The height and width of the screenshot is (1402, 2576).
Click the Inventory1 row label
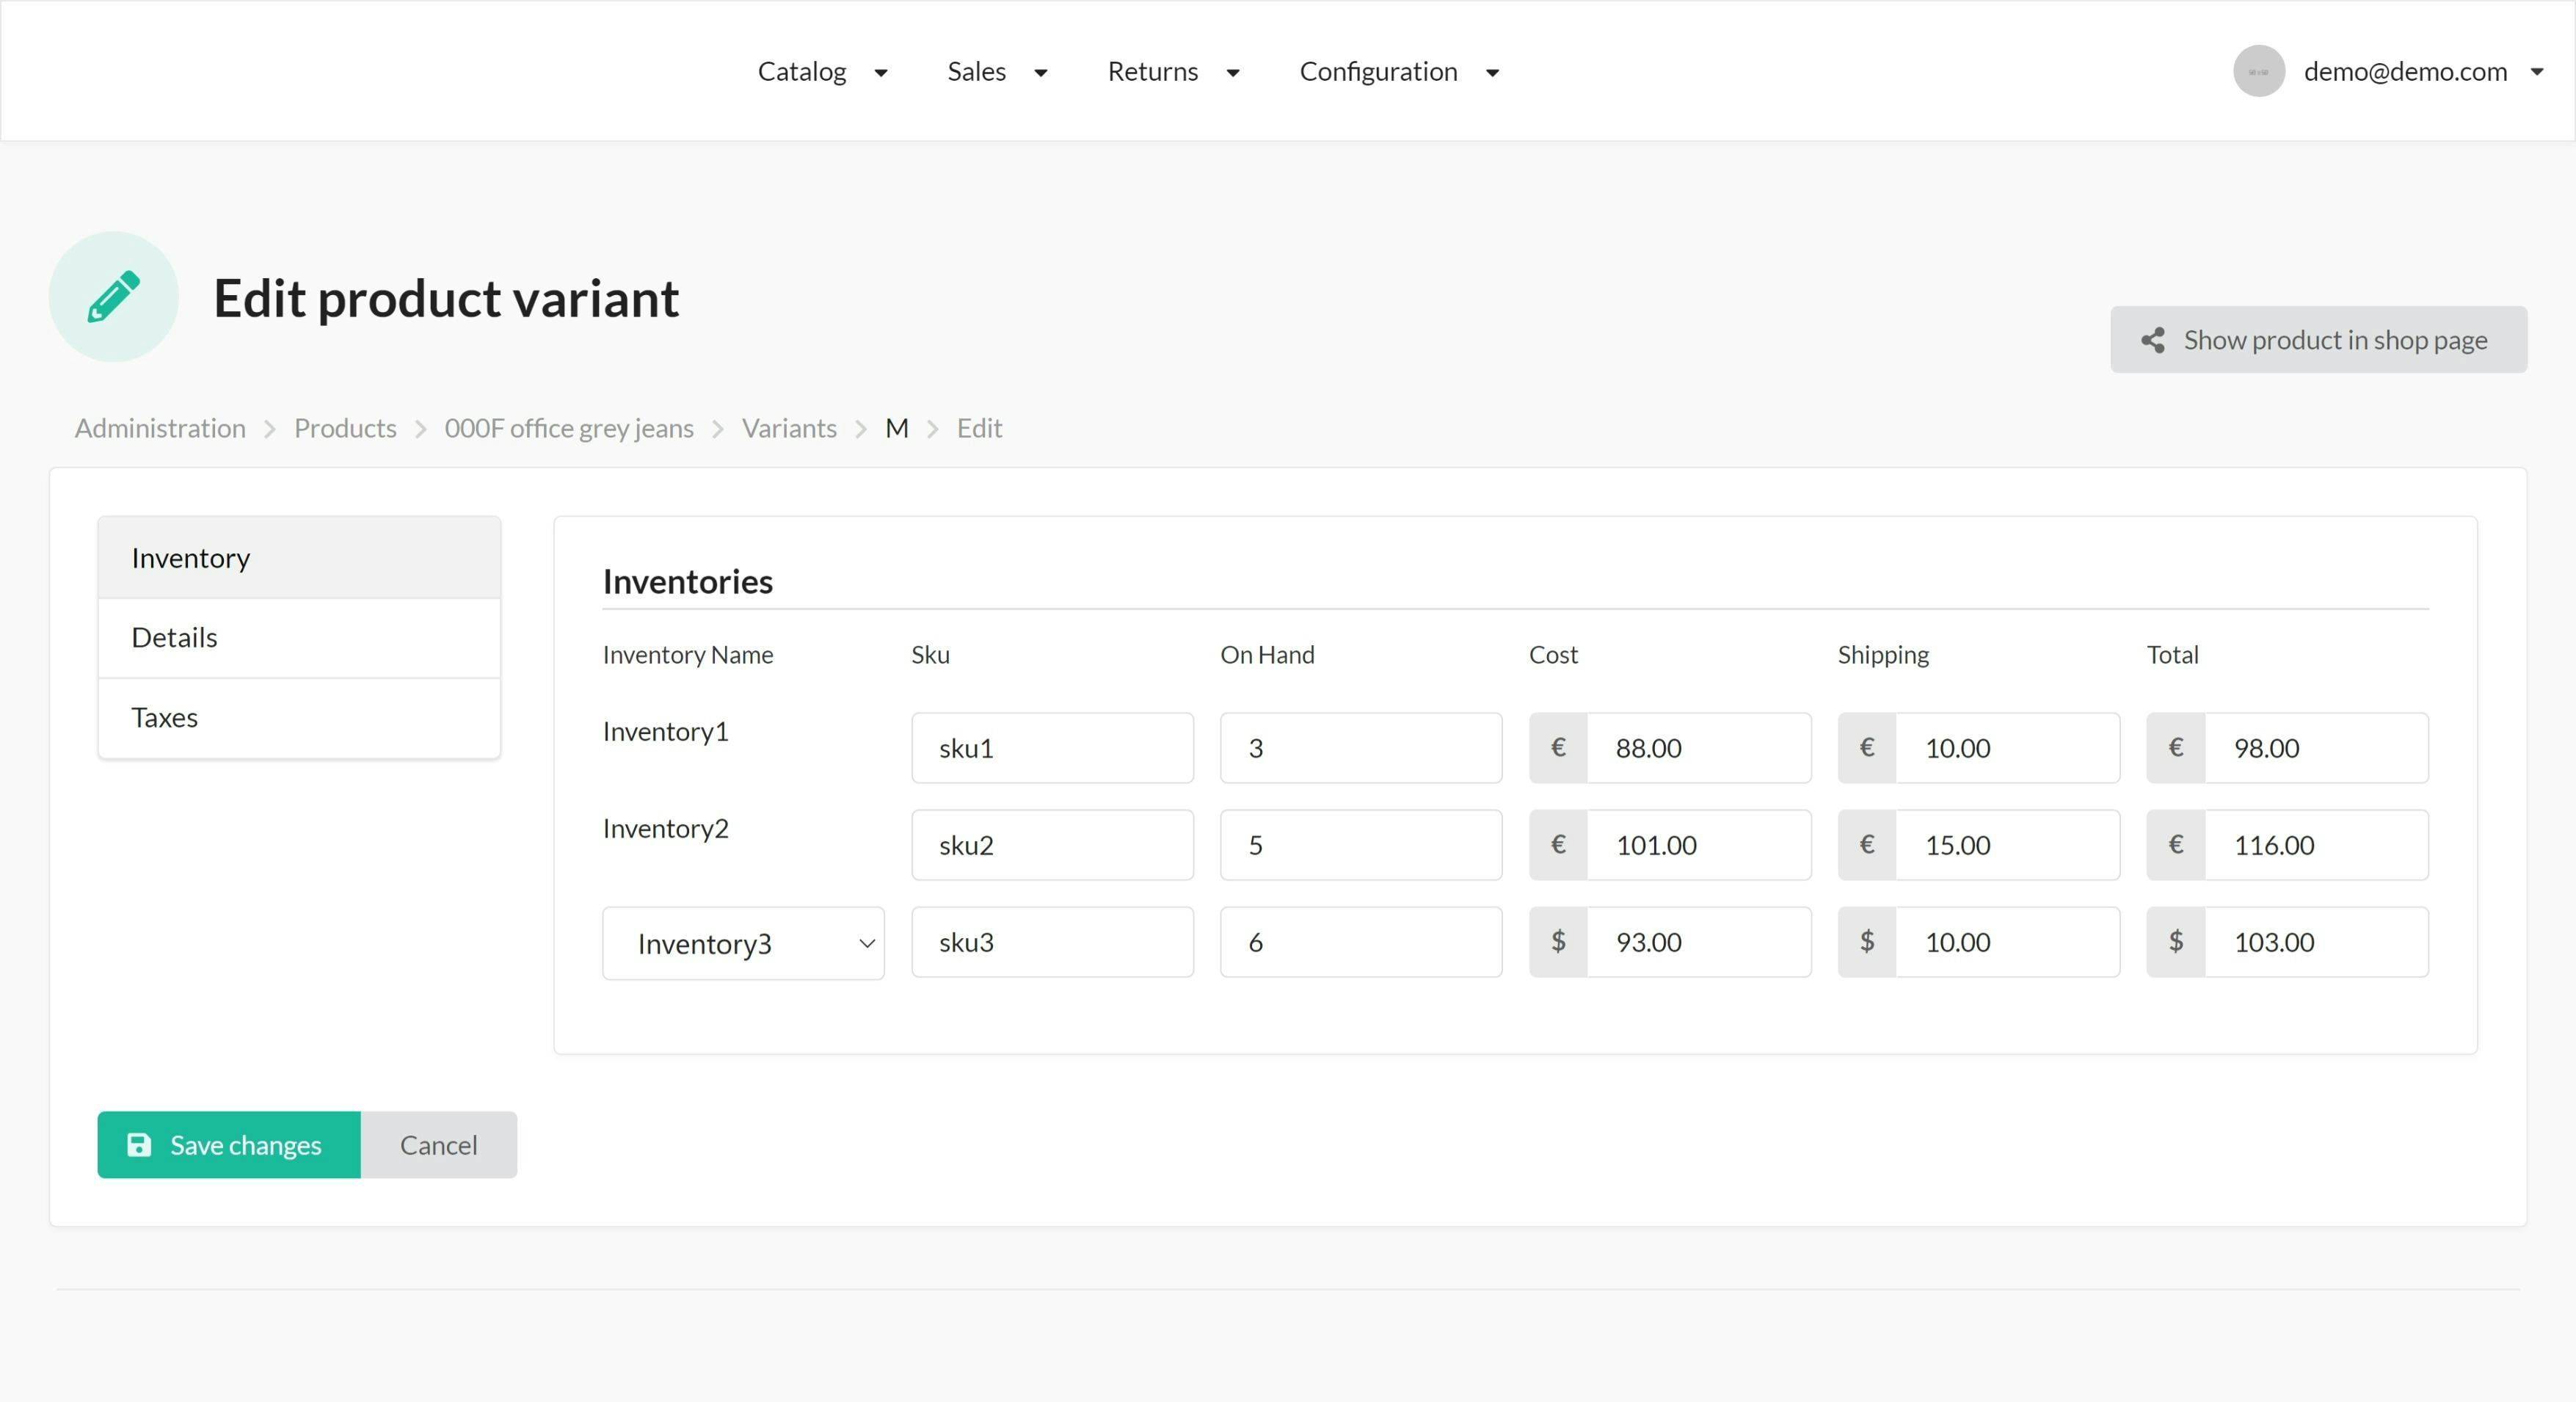click(666, 731)
